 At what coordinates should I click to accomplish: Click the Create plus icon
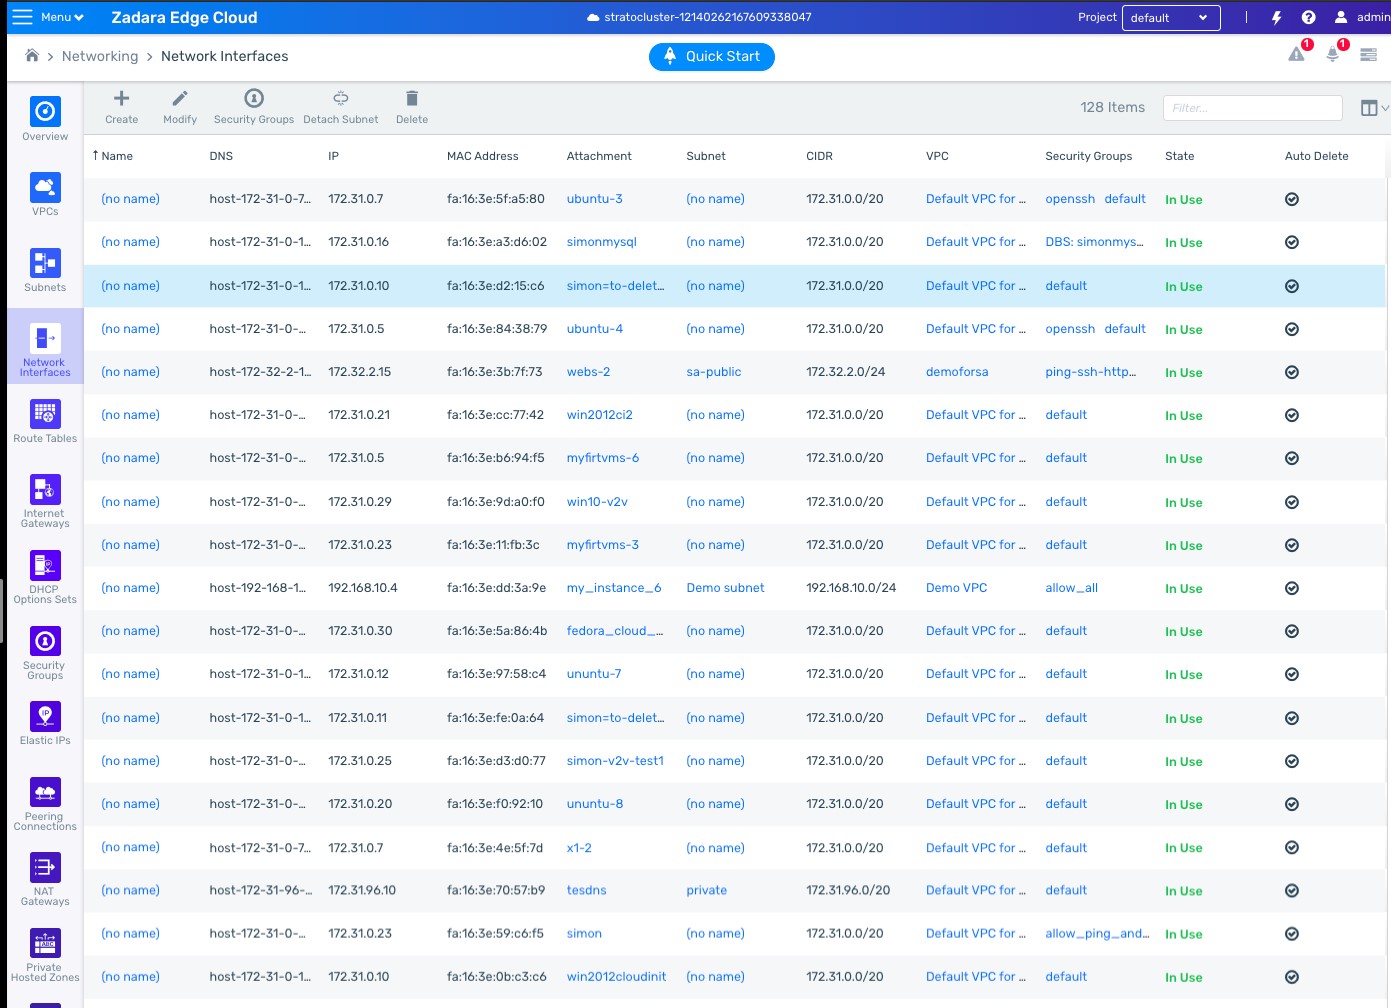tap(122, 98)
